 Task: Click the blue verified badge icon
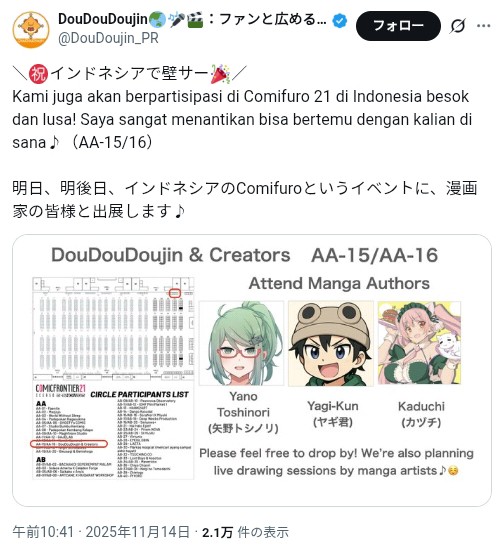point(340,20)
